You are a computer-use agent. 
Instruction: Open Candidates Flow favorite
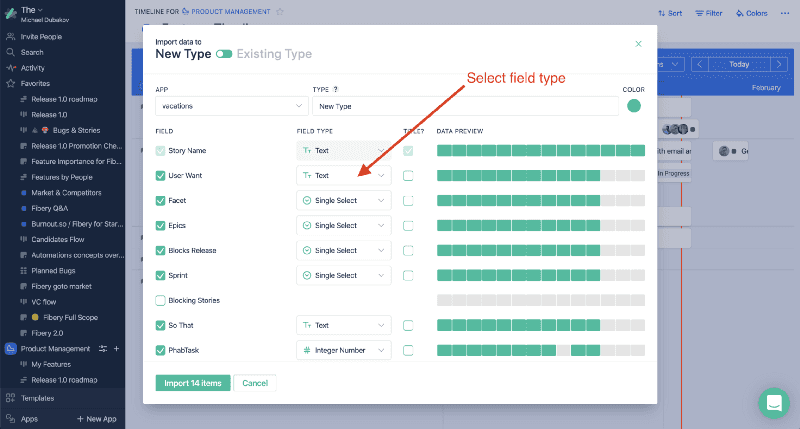pos(58,240)
